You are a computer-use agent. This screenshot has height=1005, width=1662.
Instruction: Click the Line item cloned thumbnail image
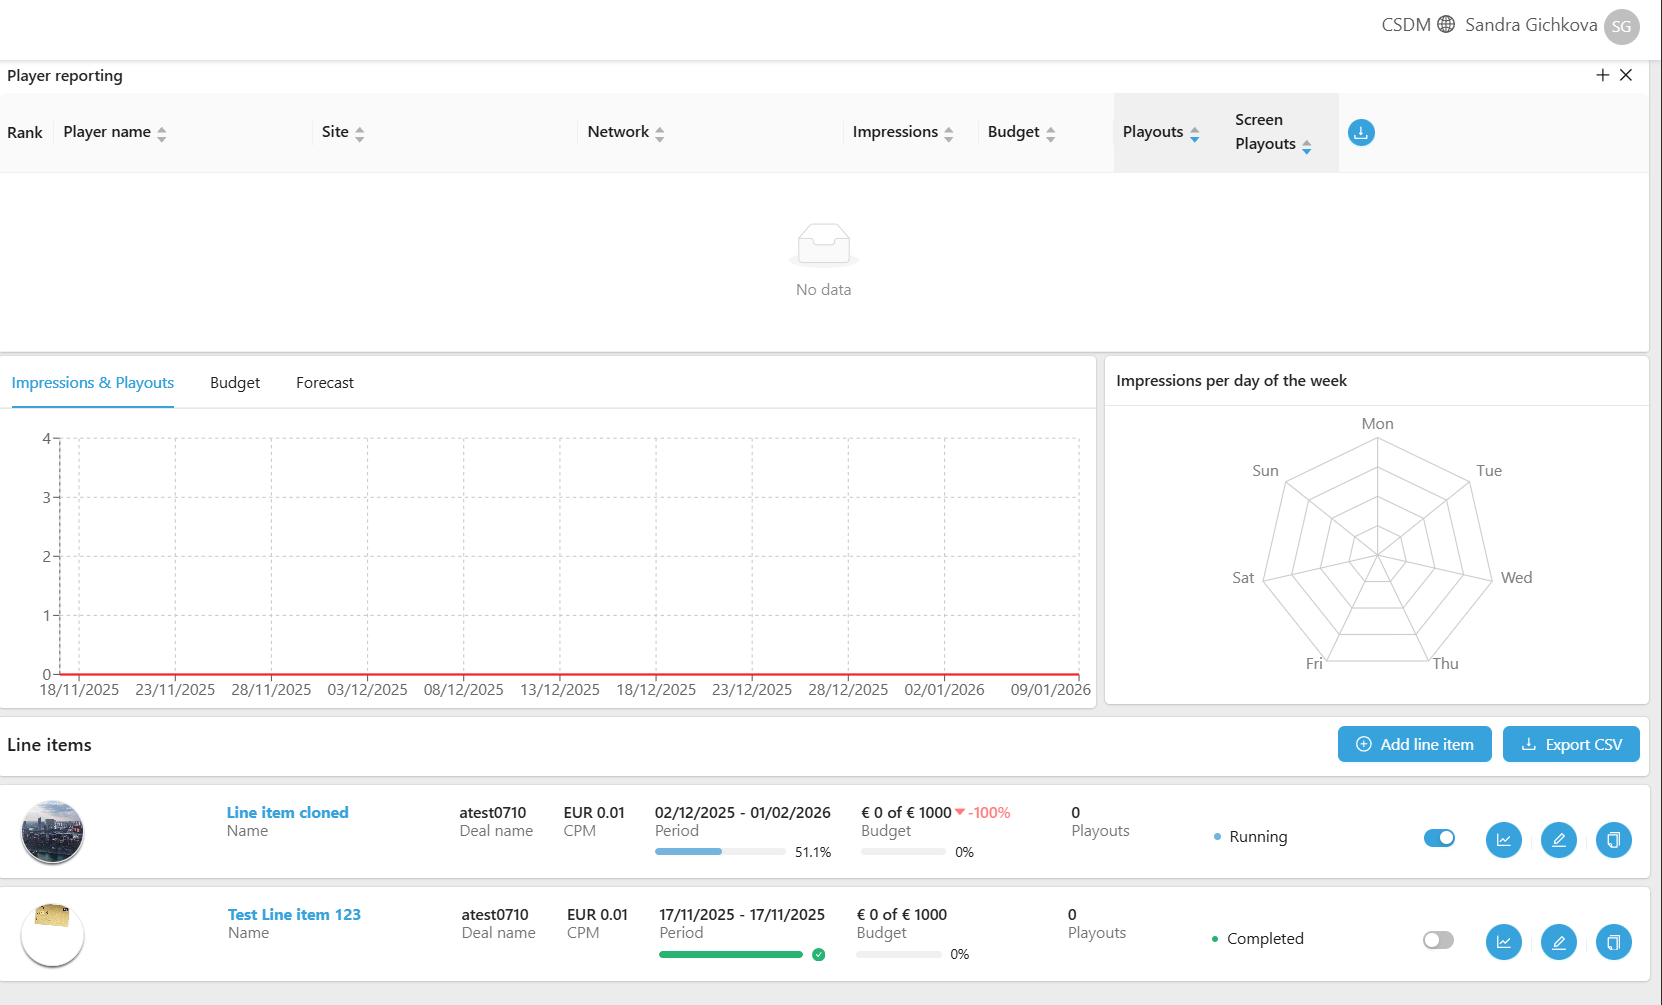pyautogui.click(x=52, y=832)
